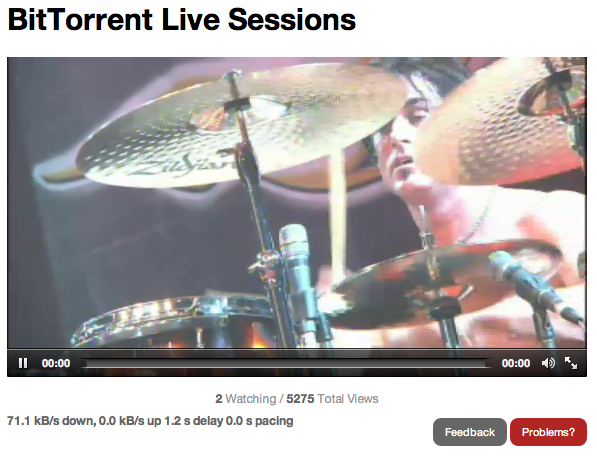The width and height of the screenshot is (597, 463).
Task: Pause the live video stream
Action: tap(23, 363)
